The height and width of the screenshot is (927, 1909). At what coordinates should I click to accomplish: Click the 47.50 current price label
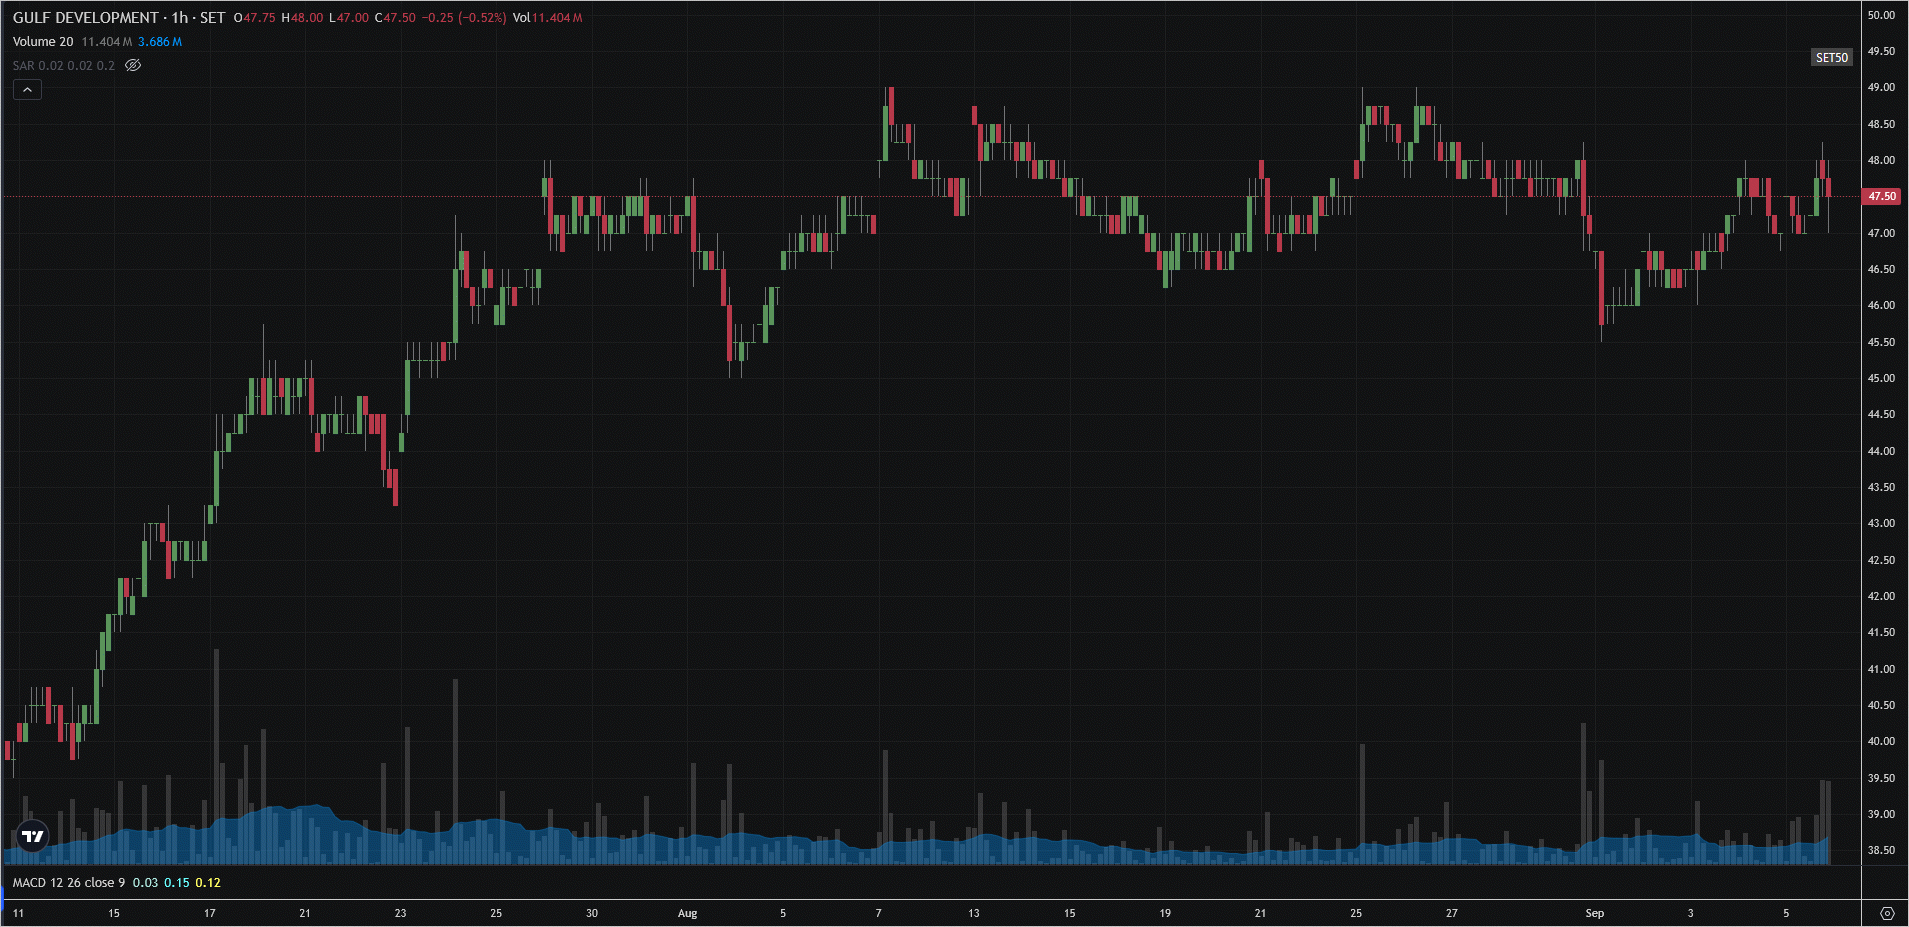click(x=1883, y=196)
